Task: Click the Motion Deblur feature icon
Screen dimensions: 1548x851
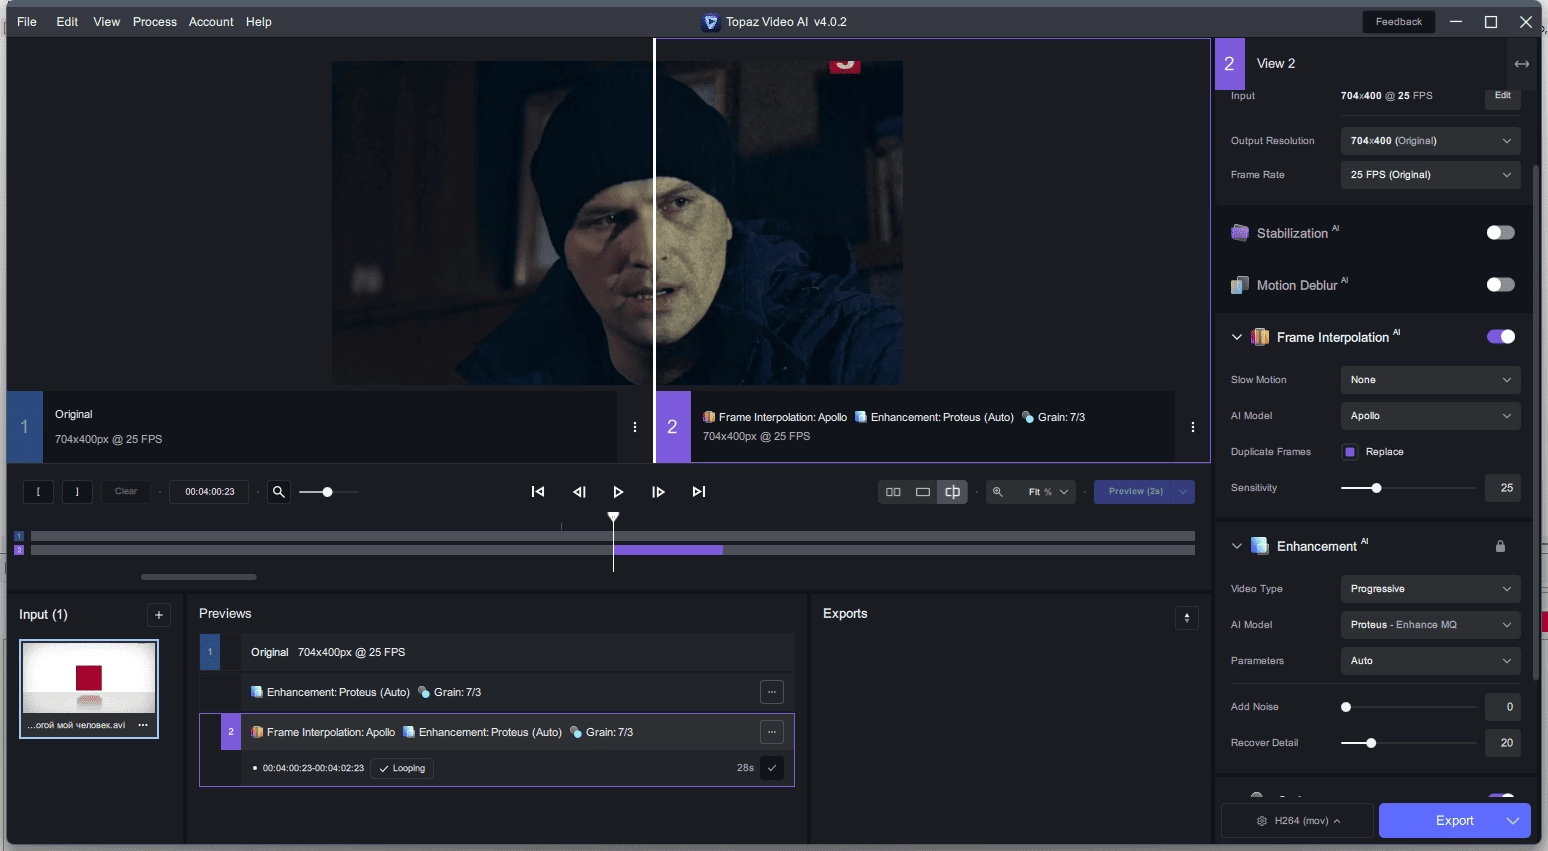Action: point(1240,285)
